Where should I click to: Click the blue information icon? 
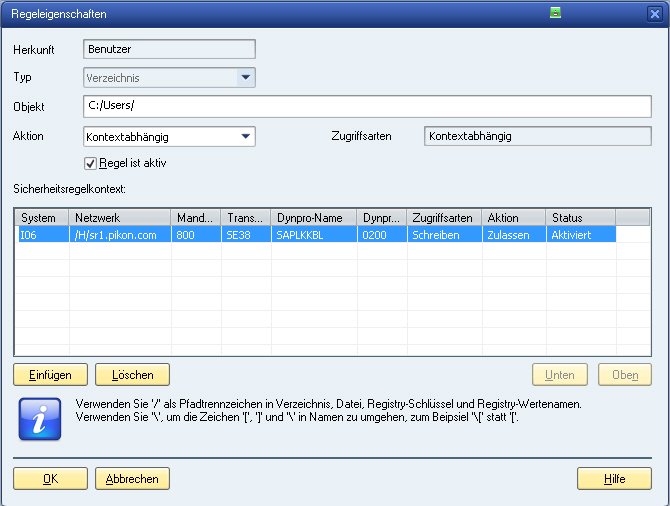tap(40, 419)
